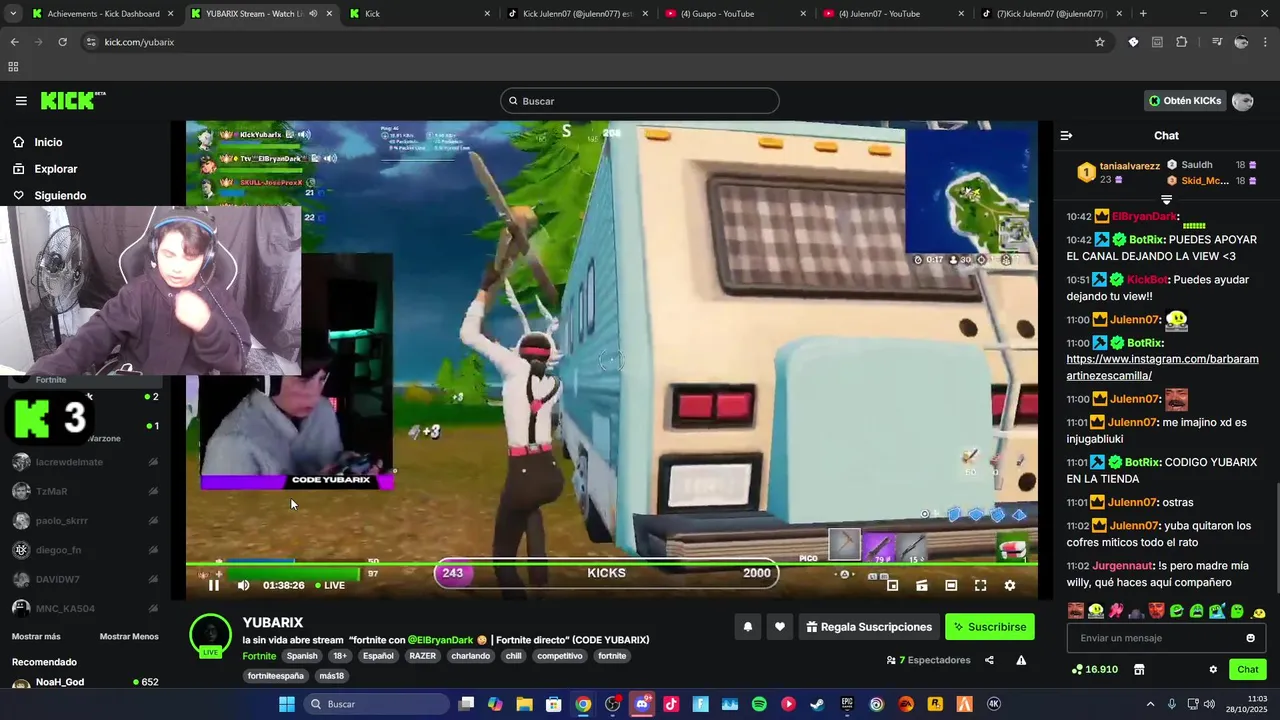The image size is (1280, 720).
Task: Mute the stream player volume
Action: tap(244, 585)
